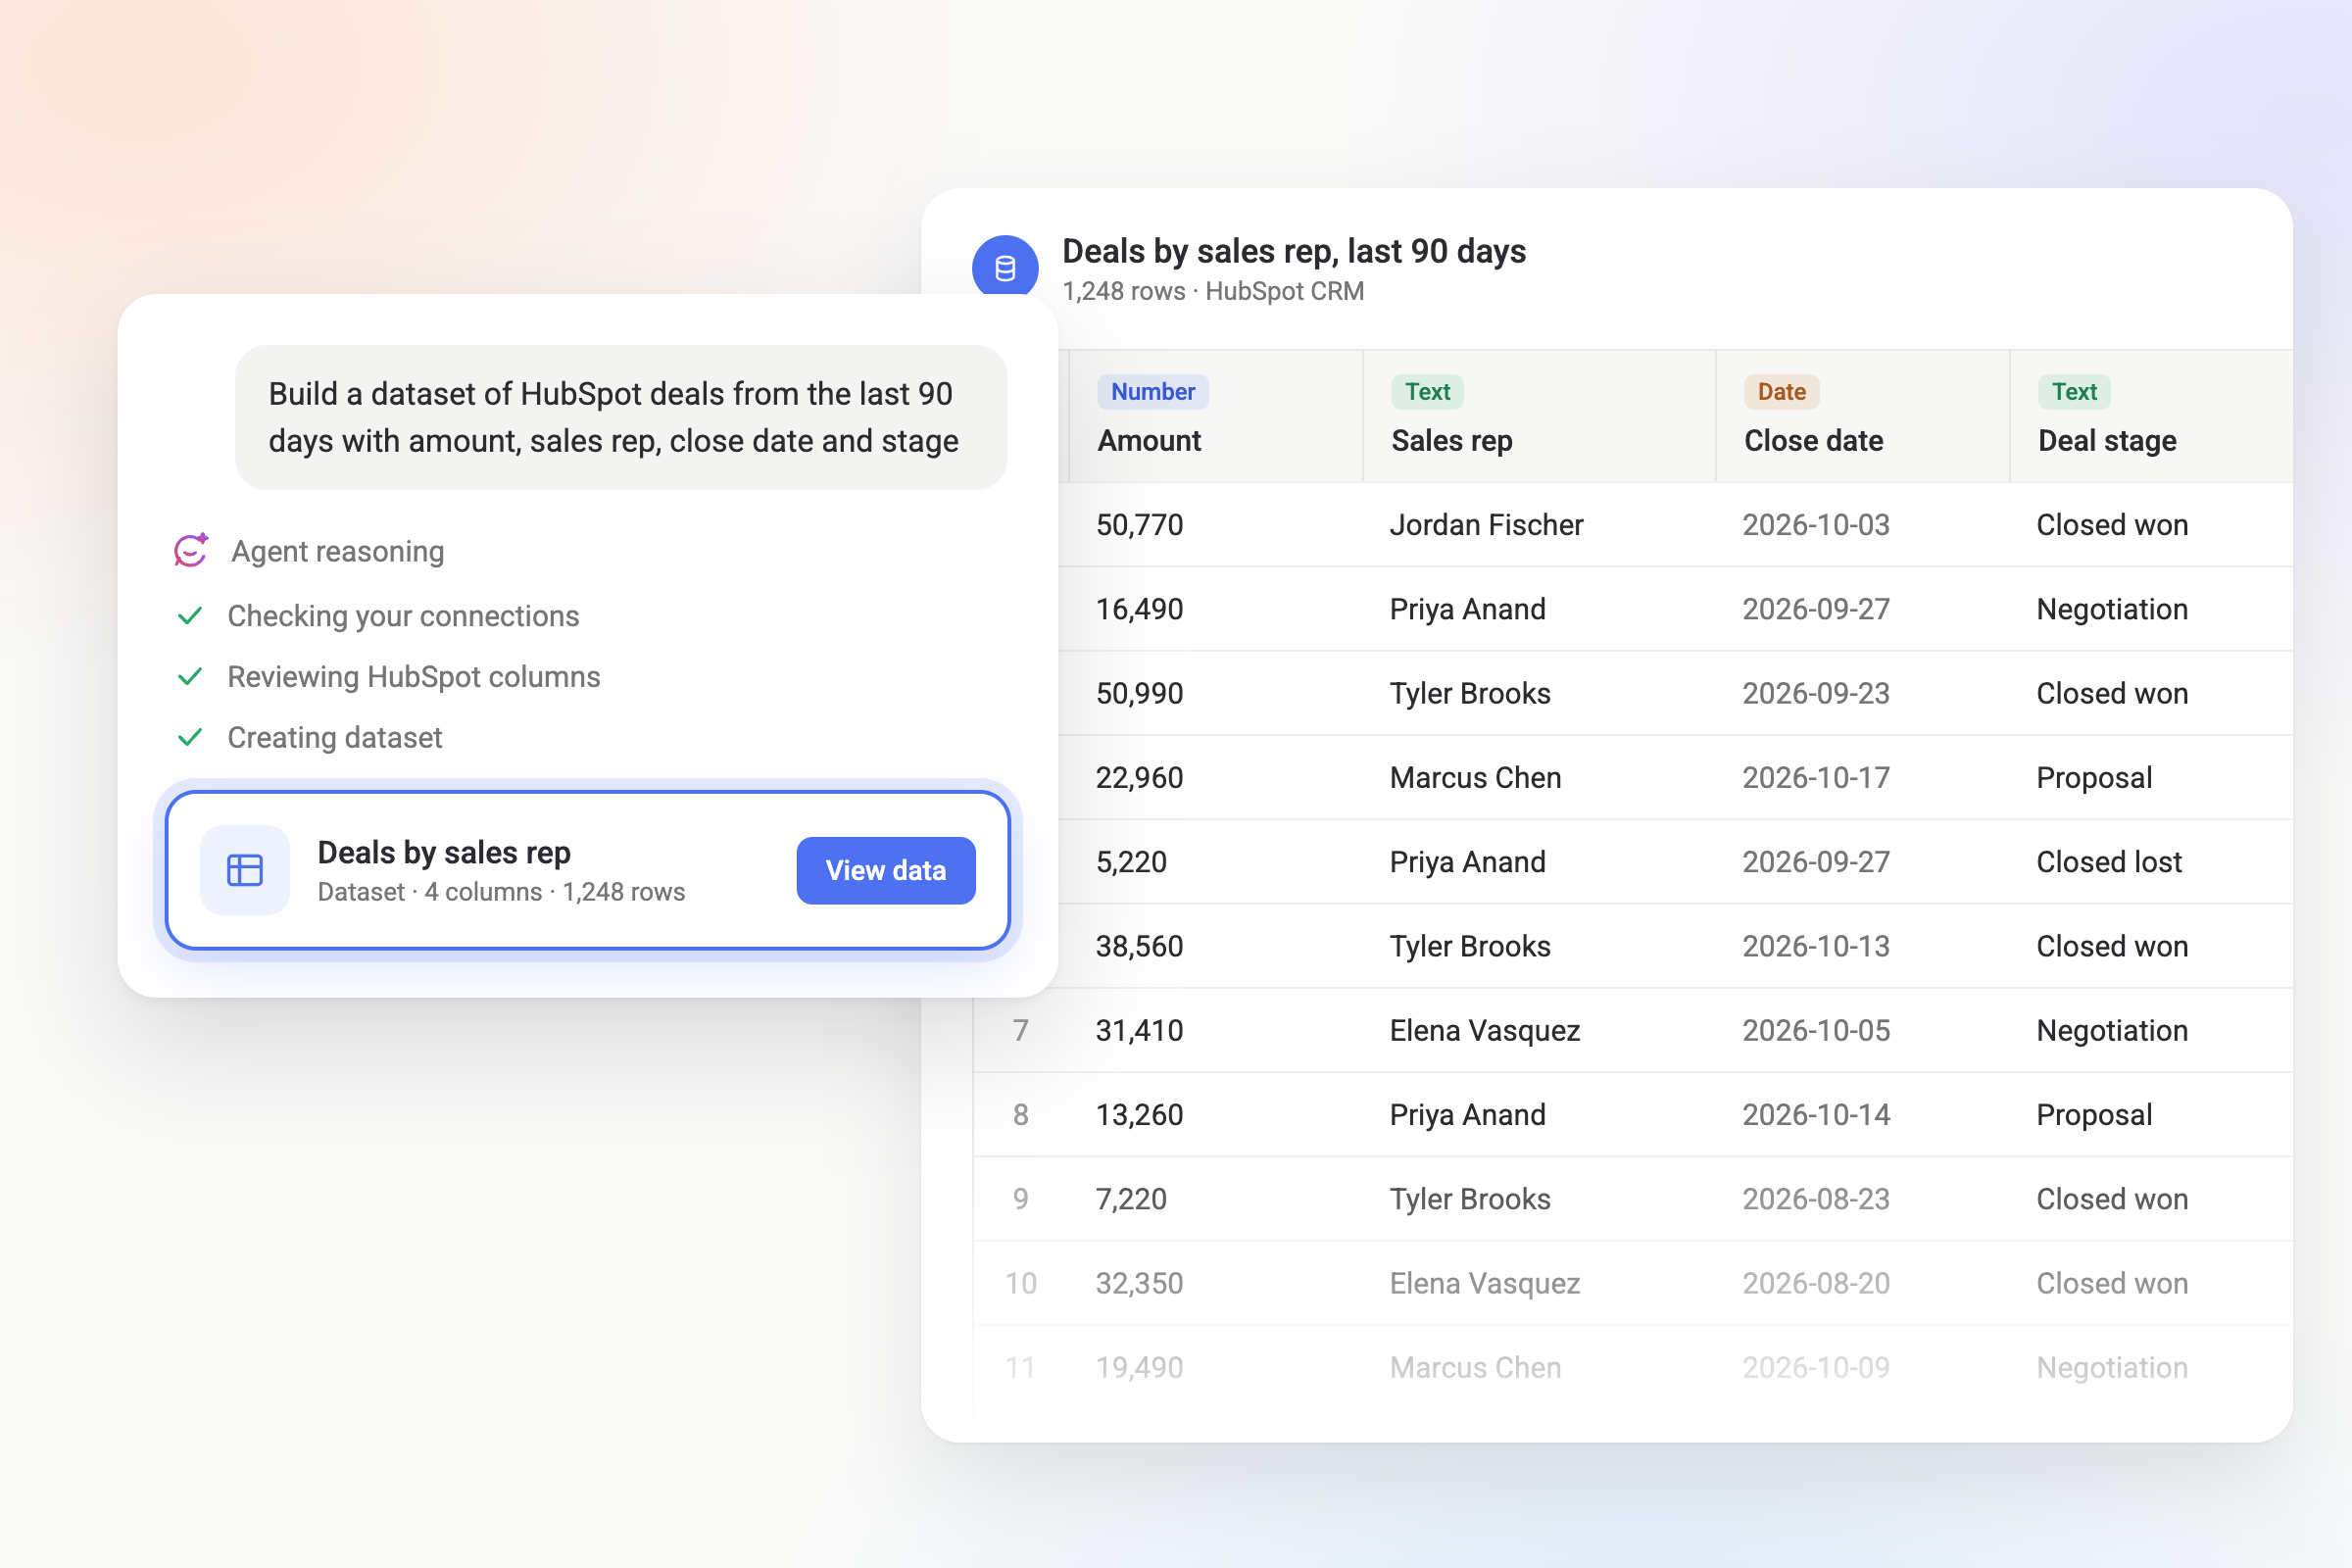2352x1568 pixels.
Task: Select the Closed lost cell
Action: click(x=2109, y=861)
